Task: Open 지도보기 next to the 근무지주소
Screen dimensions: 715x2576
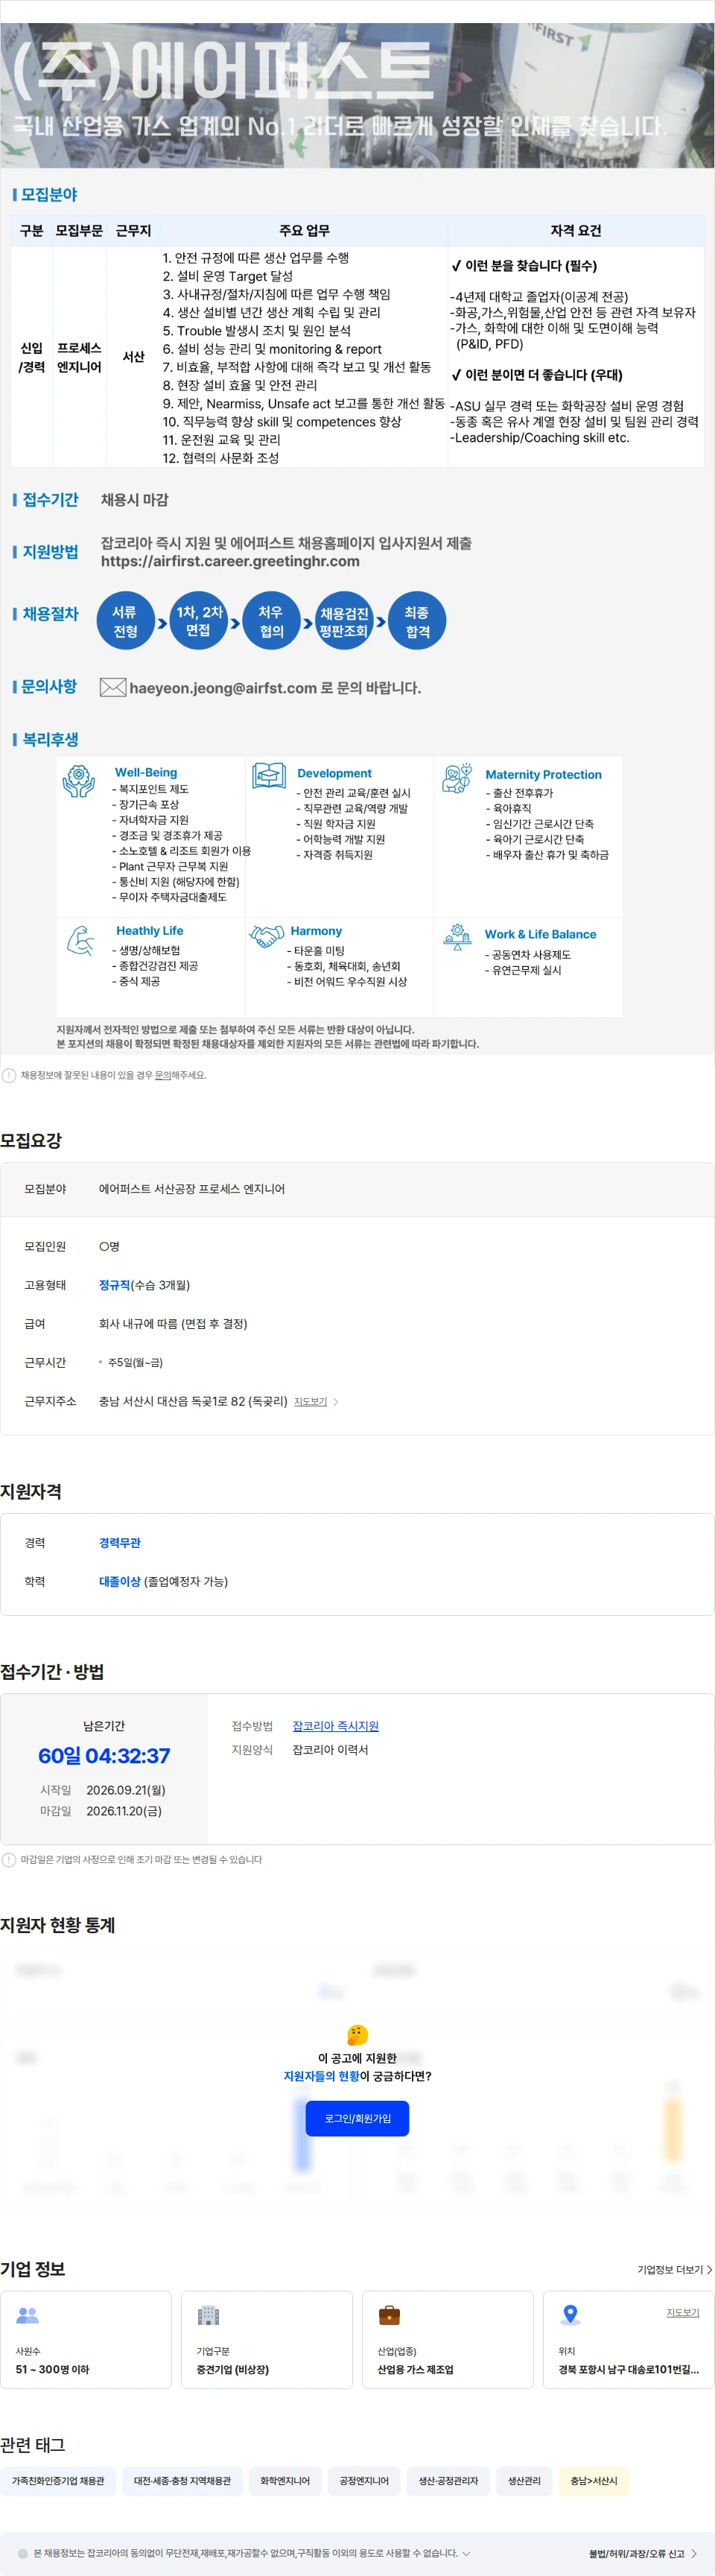Action: coord(310,1401)
